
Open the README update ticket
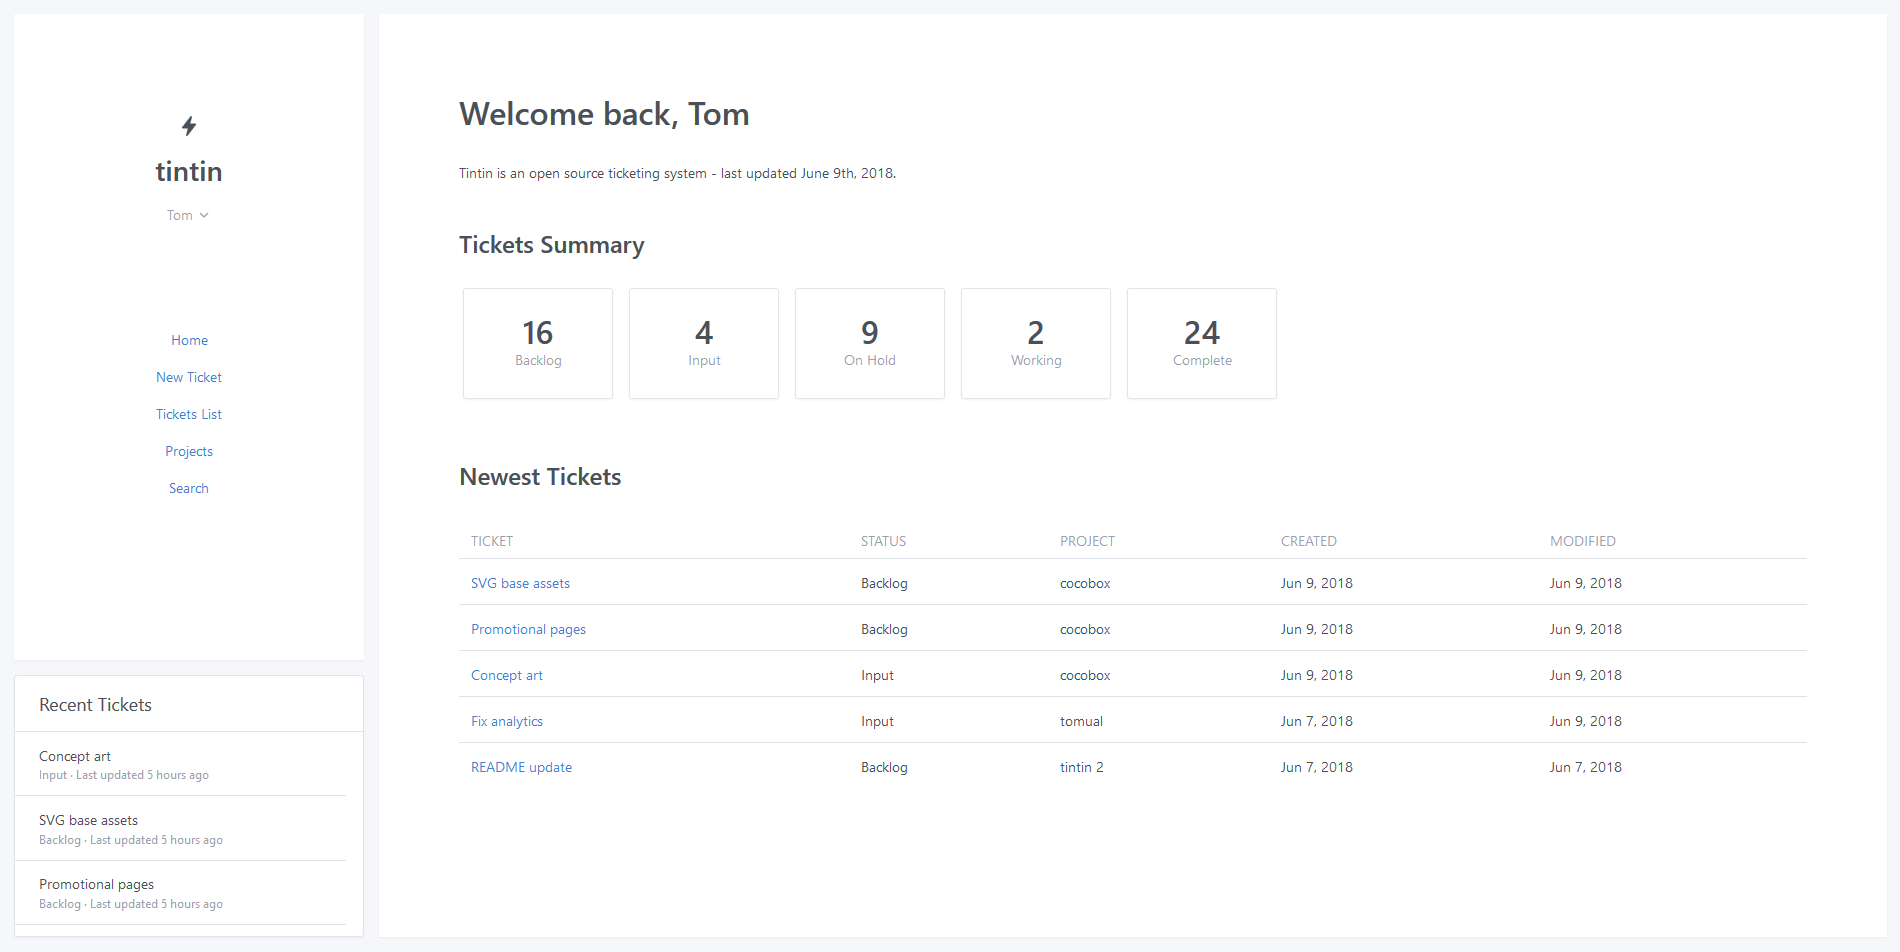point(521,767)
